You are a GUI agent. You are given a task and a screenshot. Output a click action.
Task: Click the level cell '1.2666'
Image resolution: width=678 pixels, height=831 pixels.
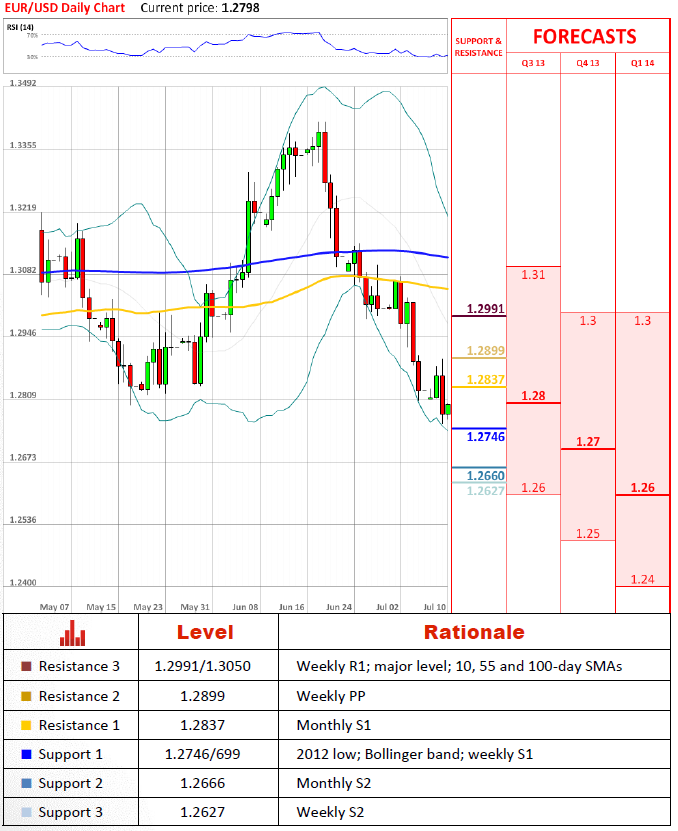pyautogui.click(x=202, y=783)
